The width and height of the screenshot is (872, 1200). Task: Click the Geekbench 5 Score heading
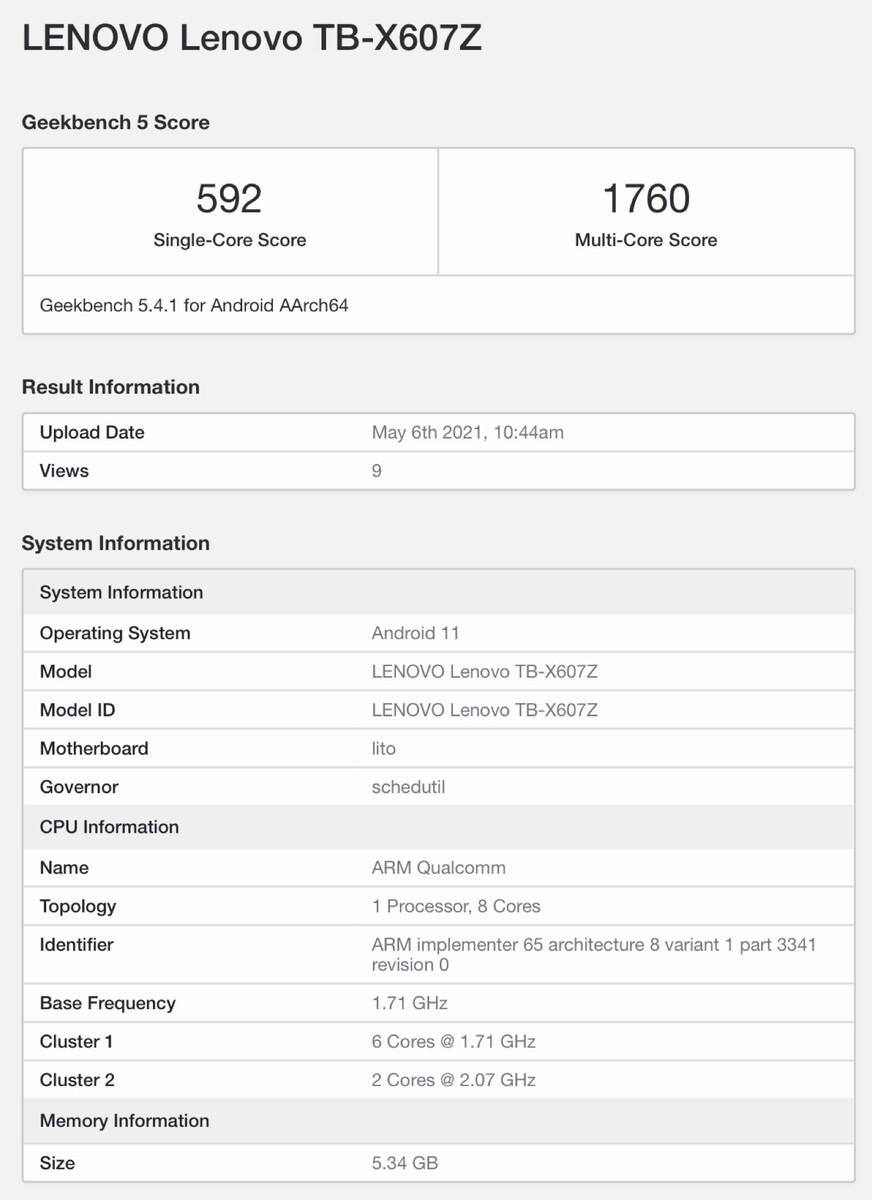[116, 123]
